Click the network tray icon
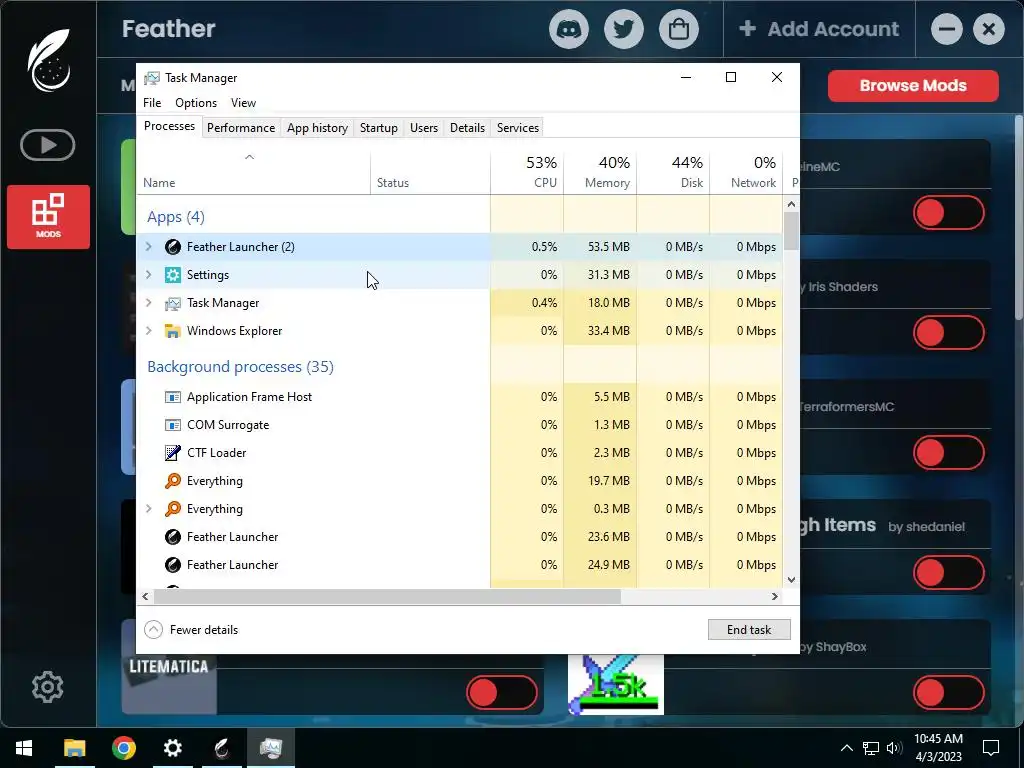The height and width of the screenshot is (768, 1024). click(x=870, y=748)
